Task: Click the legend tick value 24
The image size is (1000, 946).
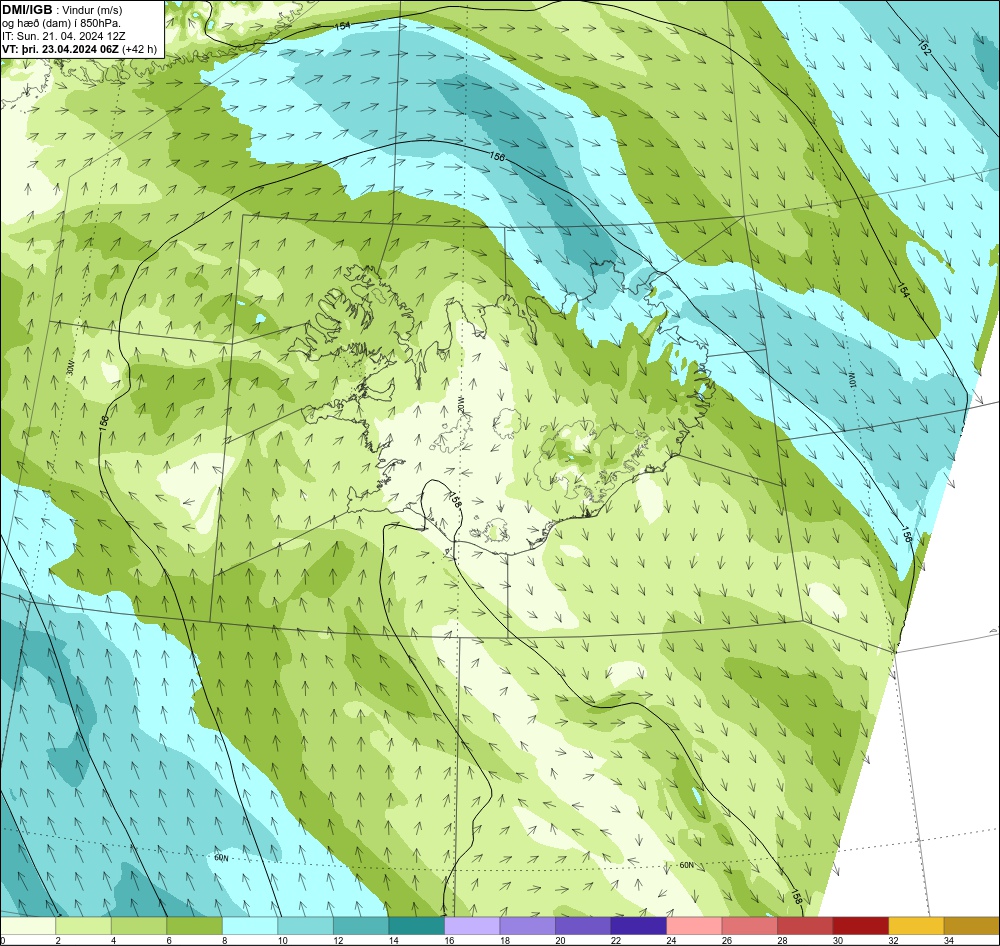Action: coord(671,940)
